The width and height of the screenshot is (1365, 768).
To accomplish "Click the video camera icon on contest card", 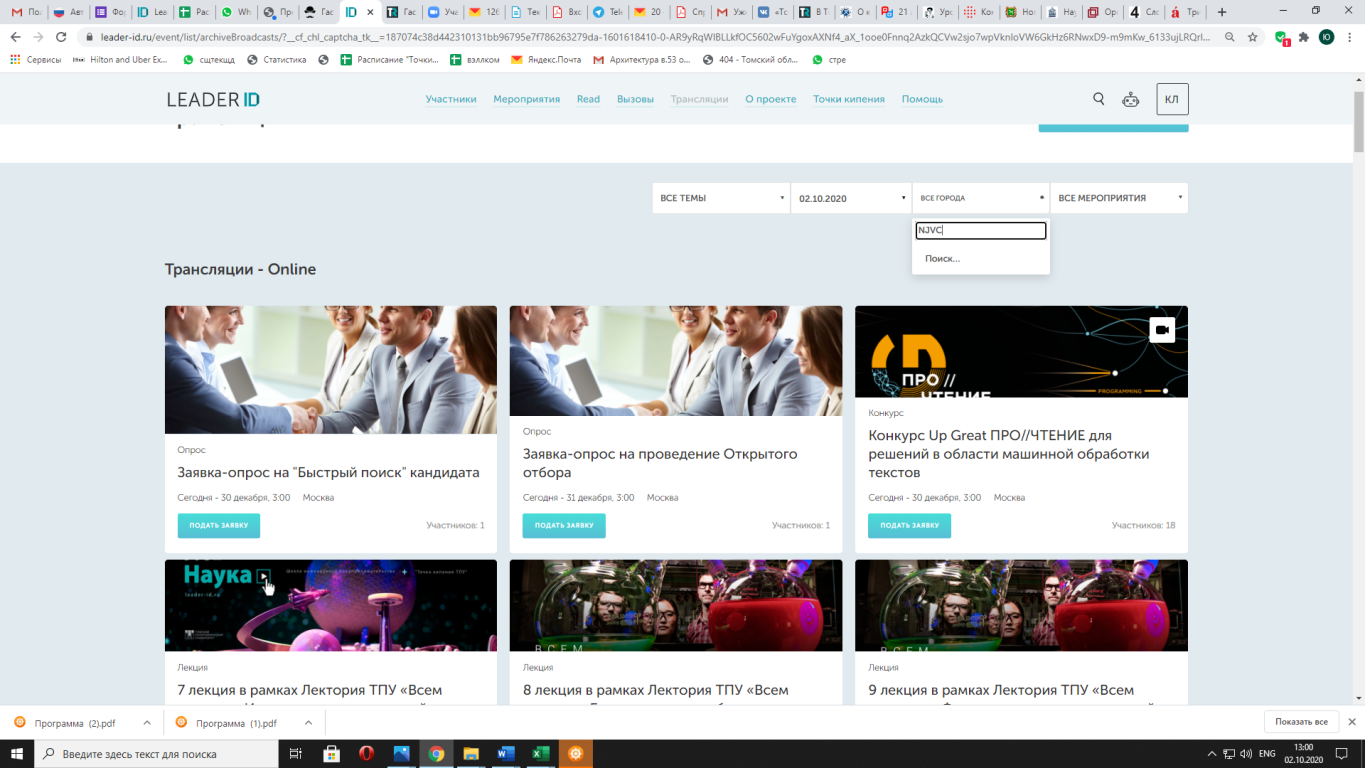I will coord(1161,330).
